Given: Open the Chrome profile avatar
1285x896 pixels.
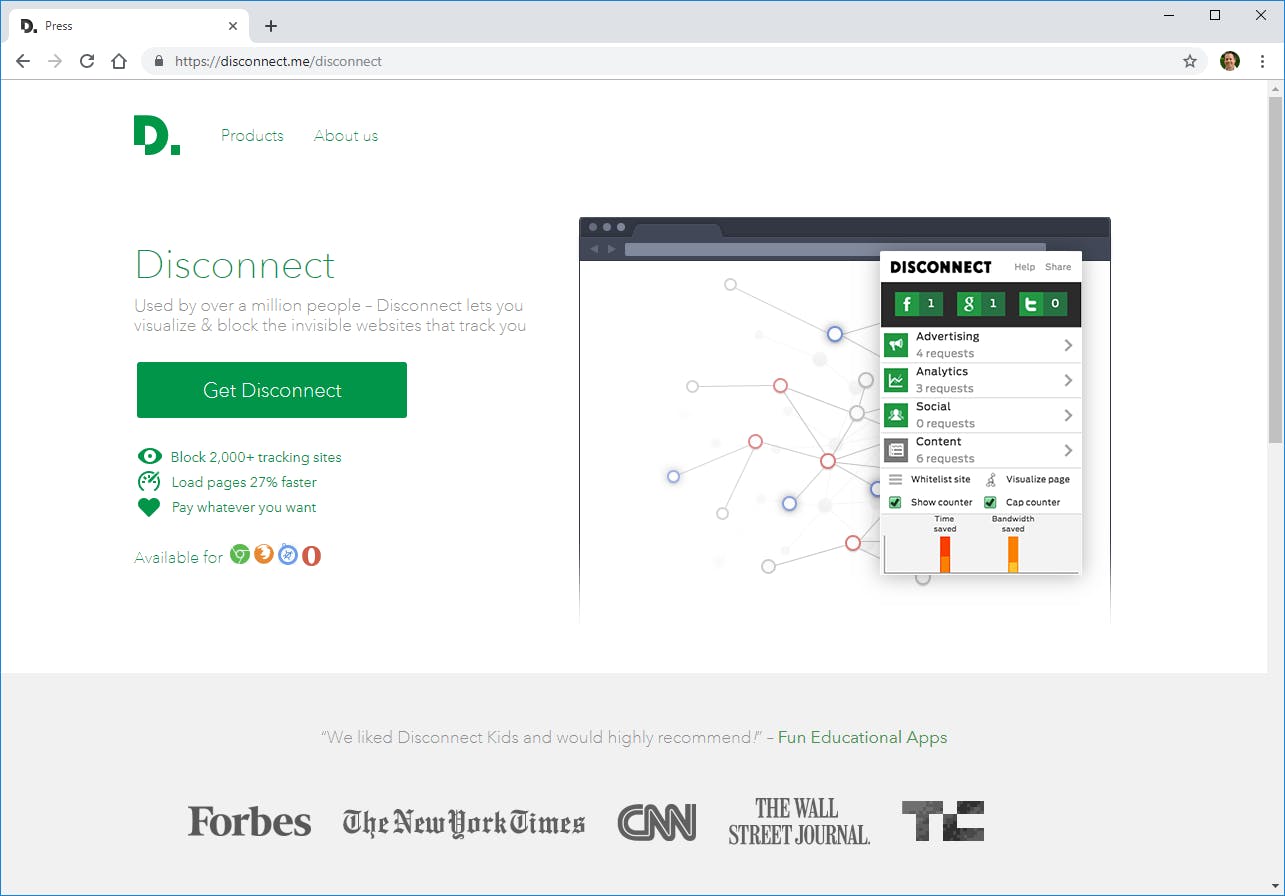Looking at the screenshot, I should 1230,61.
